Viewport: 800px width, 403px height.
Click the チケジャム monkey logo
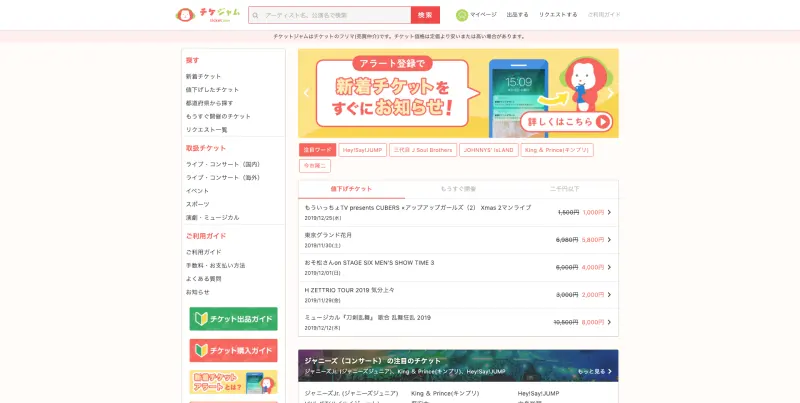click(207, 15)
